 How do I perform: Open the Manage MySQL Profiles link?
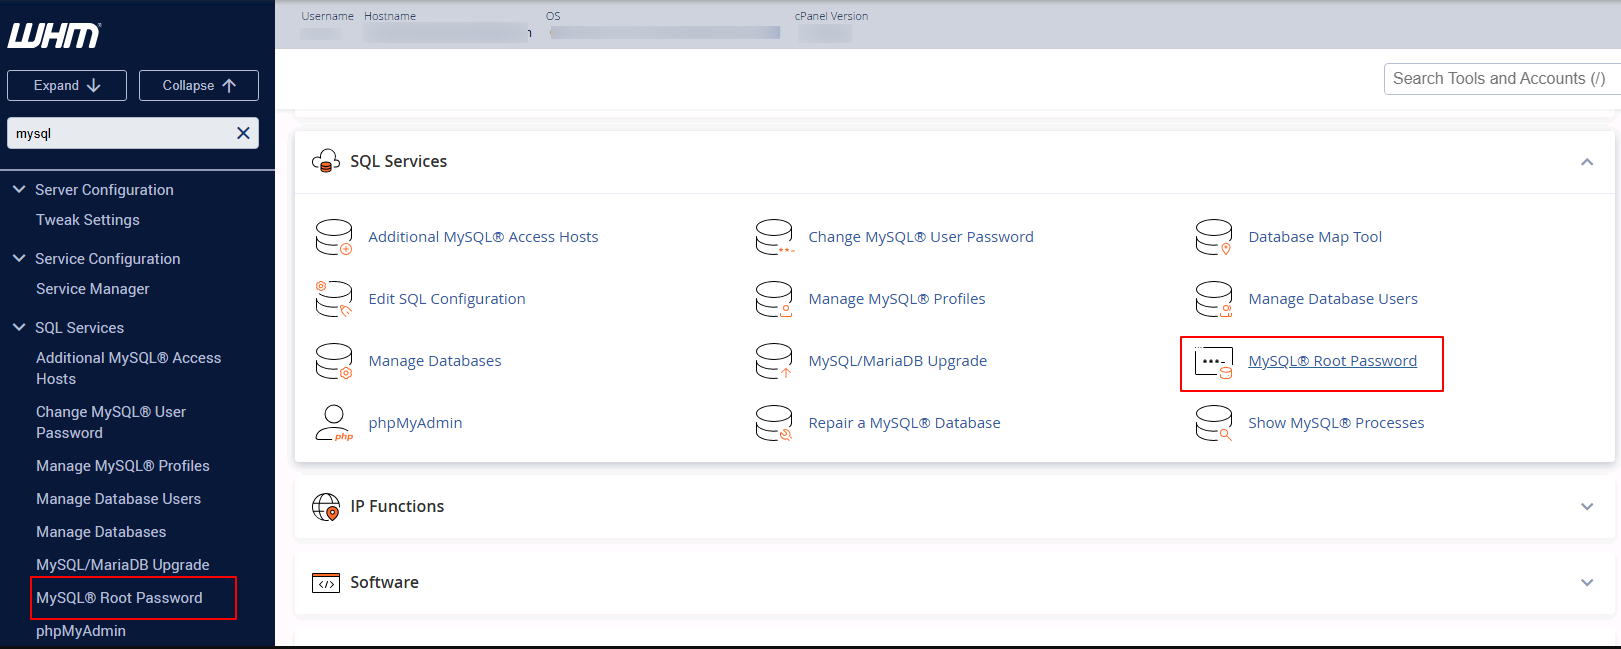pos(897,299)
